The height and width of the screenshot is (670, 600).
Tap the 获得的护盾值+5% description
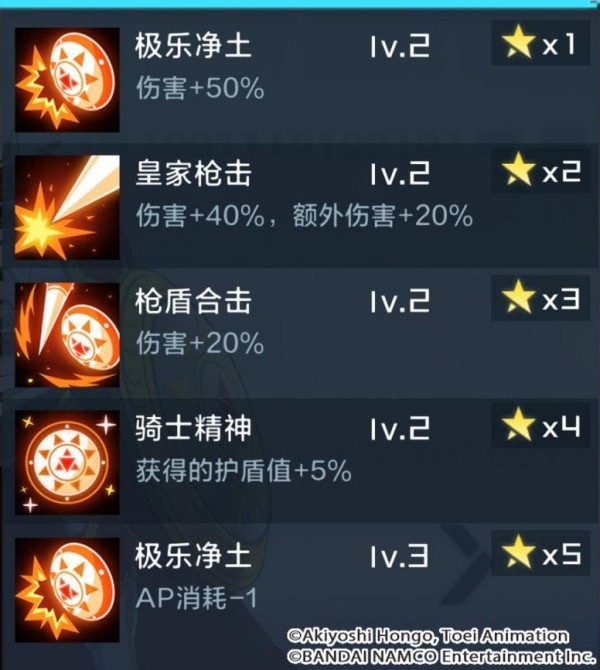pos(244,470)
